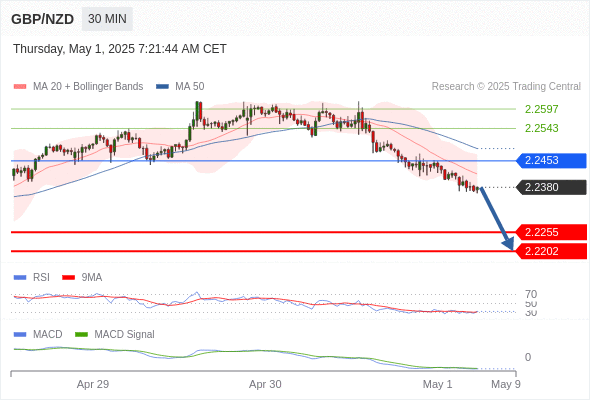Click the MA 50 legend label
590x400 pixels.
[190, 87]
